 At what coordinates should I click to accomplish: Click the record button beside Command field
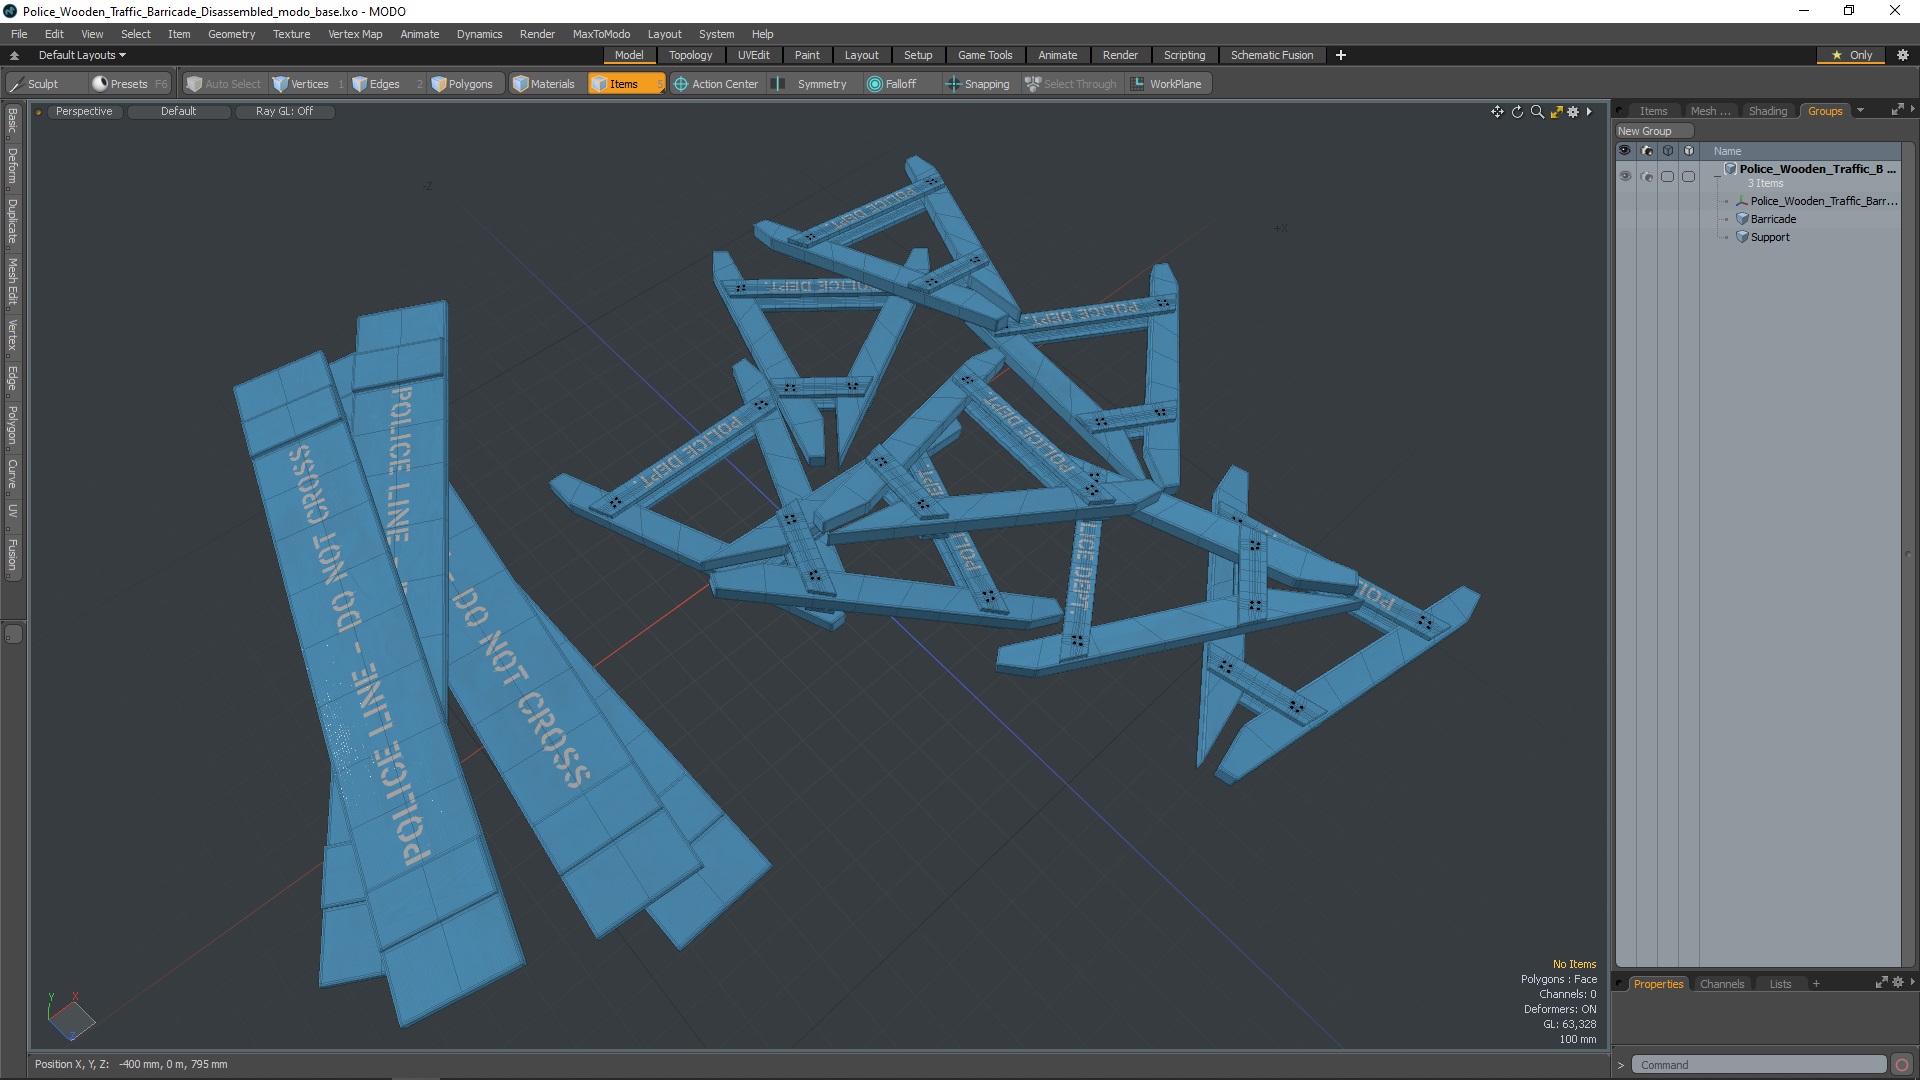pyautogui.click(x=1902, y=1065)
